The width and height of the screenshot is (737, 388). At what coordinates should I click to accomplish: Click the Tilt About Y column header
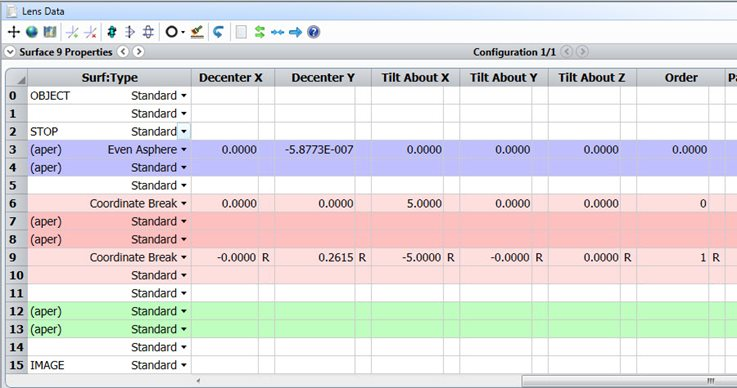(x=504, y=78)
